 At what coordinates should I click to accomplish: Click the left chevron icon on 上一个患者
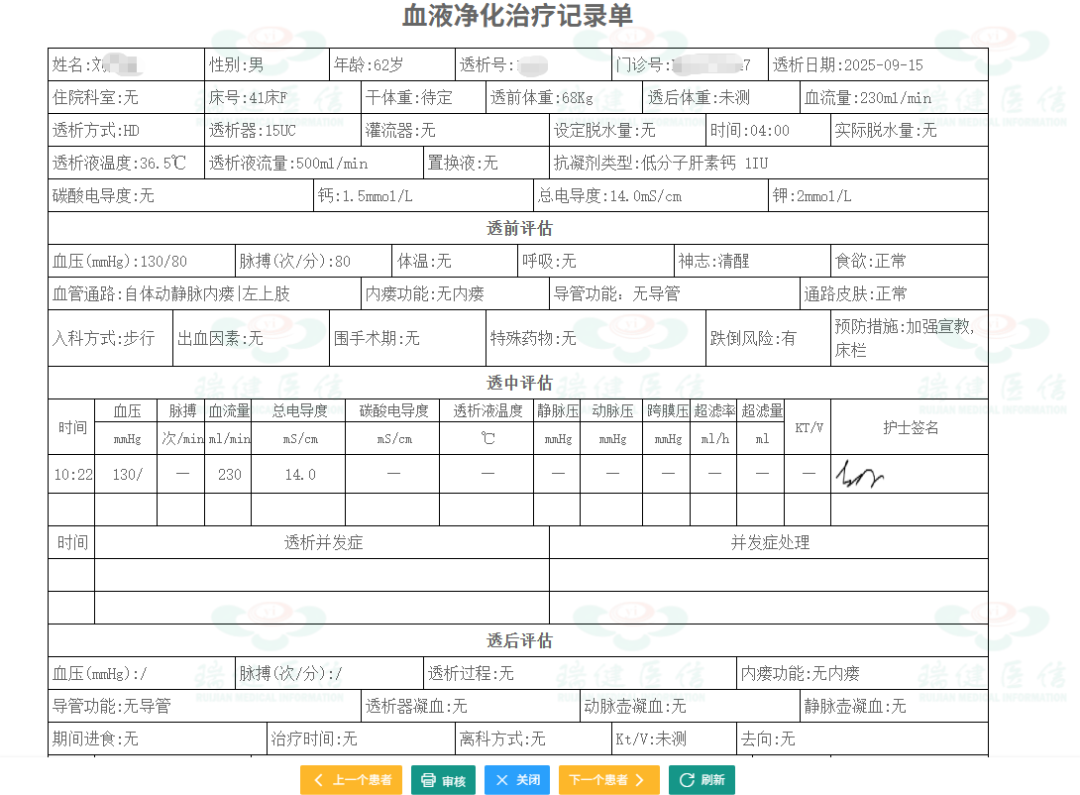pyautogui.click(x=319, y=780)
